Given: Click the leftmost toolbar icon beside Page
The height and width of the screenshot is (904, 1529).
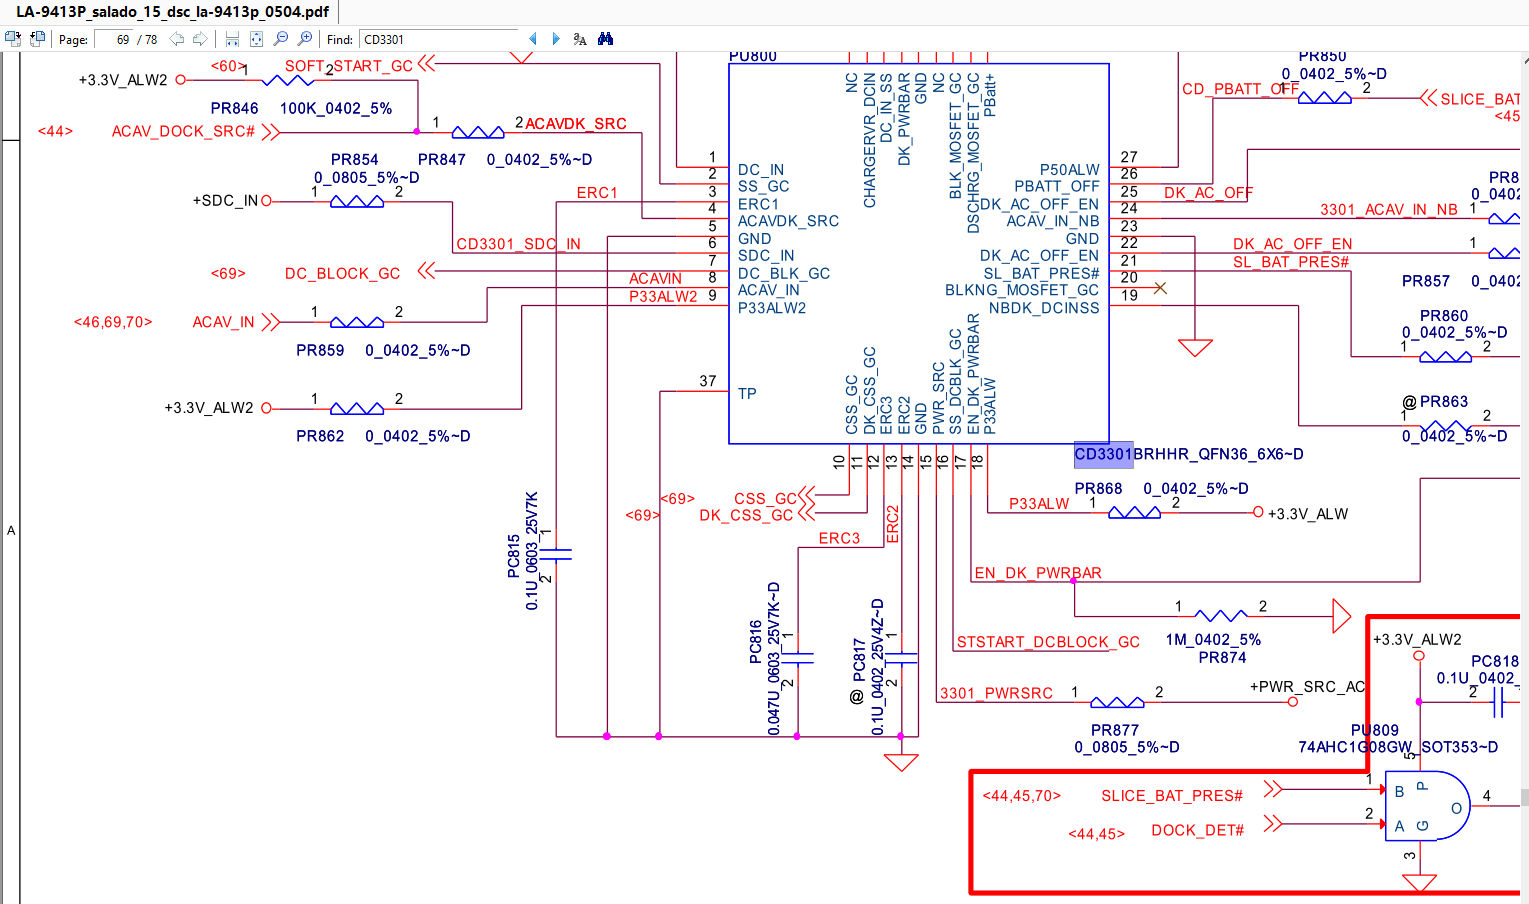Looking at the screenshot, I should coord(13,39).
